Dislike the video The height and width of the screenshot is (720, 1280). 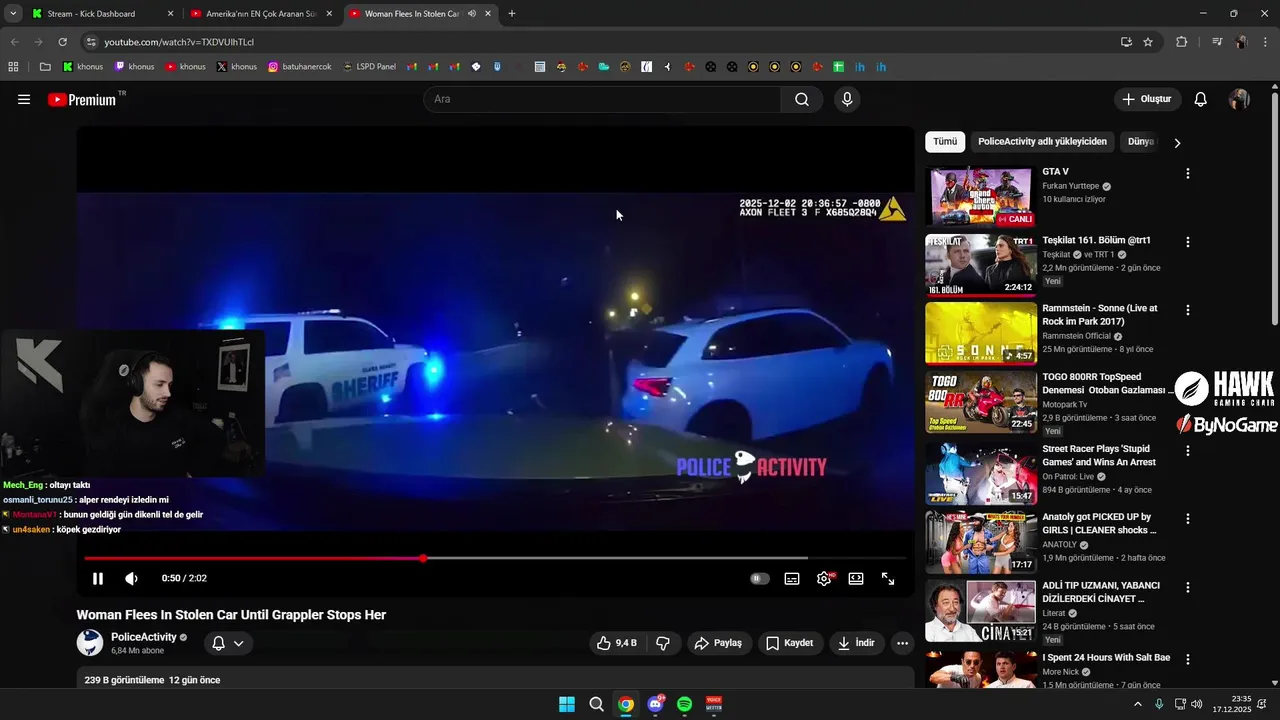663,643
